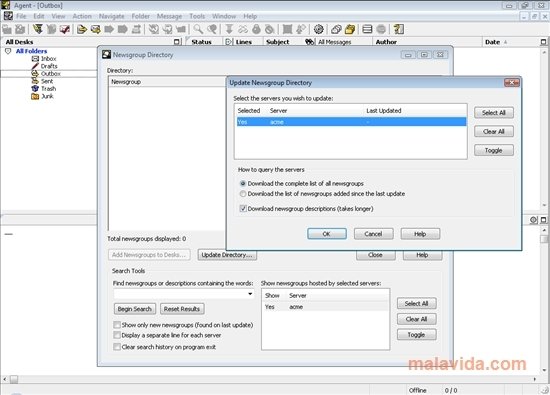Open the Tools menu
The height and width of the screenshot is (395, 550).
197,16
